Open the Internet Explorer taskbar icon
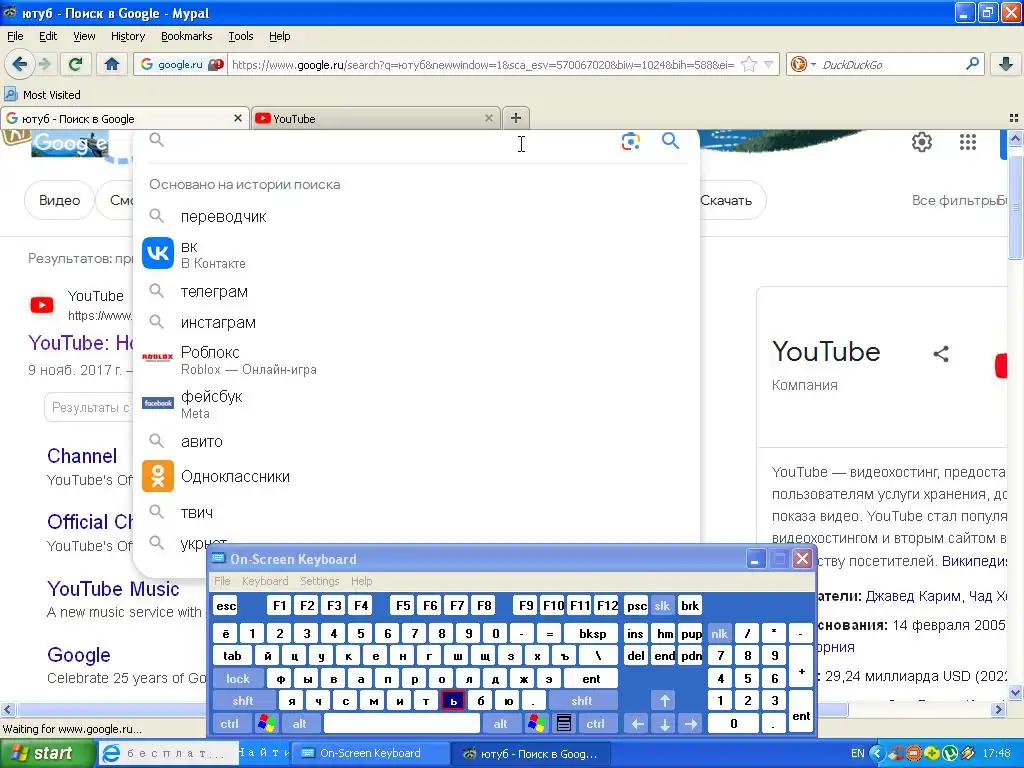The height and width of the screenshot is (768, 1024). 112,753
